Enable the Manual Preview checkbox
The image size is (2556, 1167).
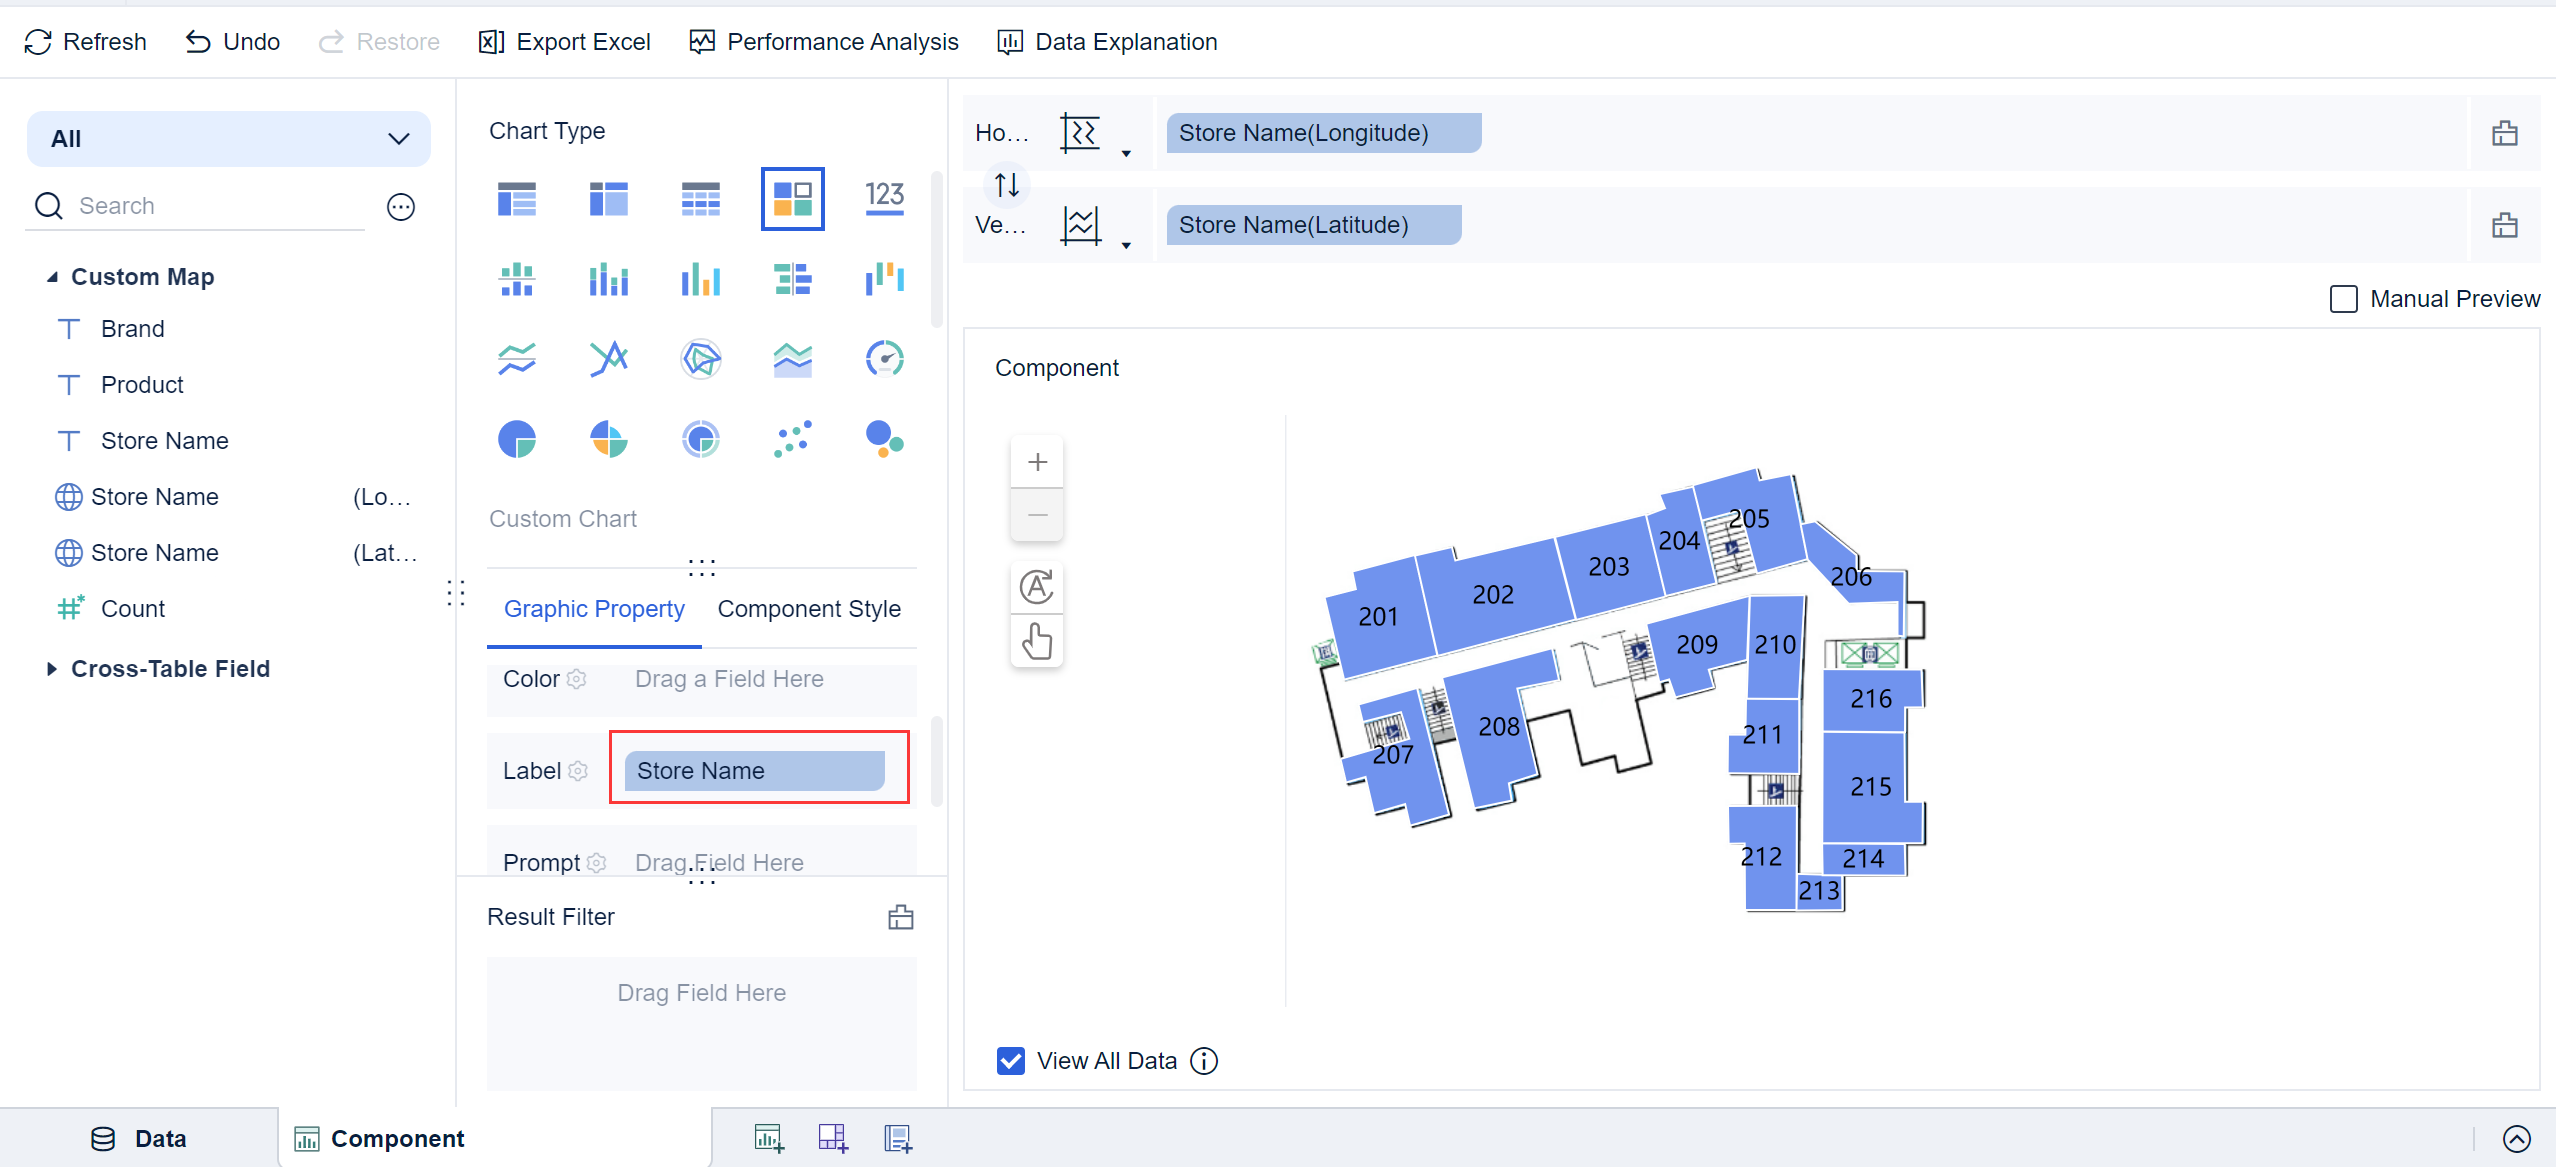2344,299
